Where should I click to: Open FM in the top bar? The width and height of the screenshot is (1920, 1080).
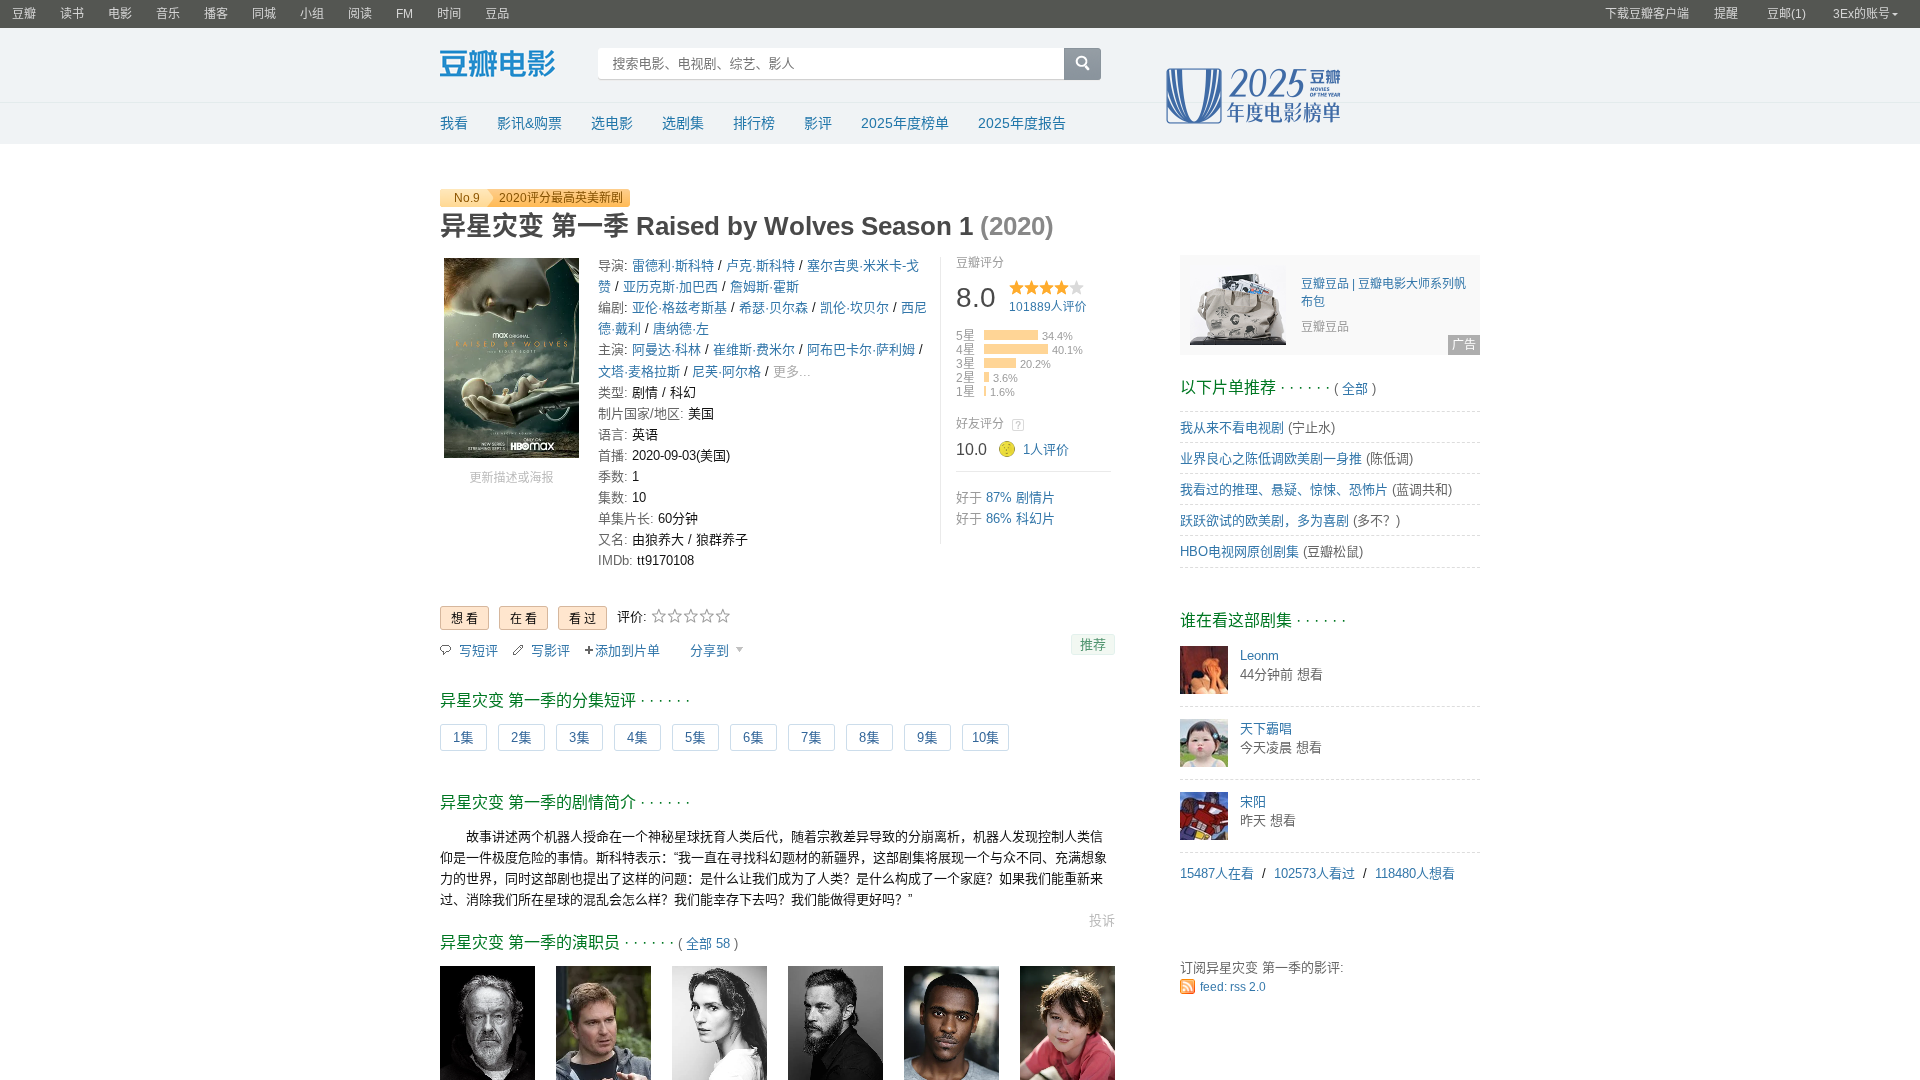(x=404, y=14)
